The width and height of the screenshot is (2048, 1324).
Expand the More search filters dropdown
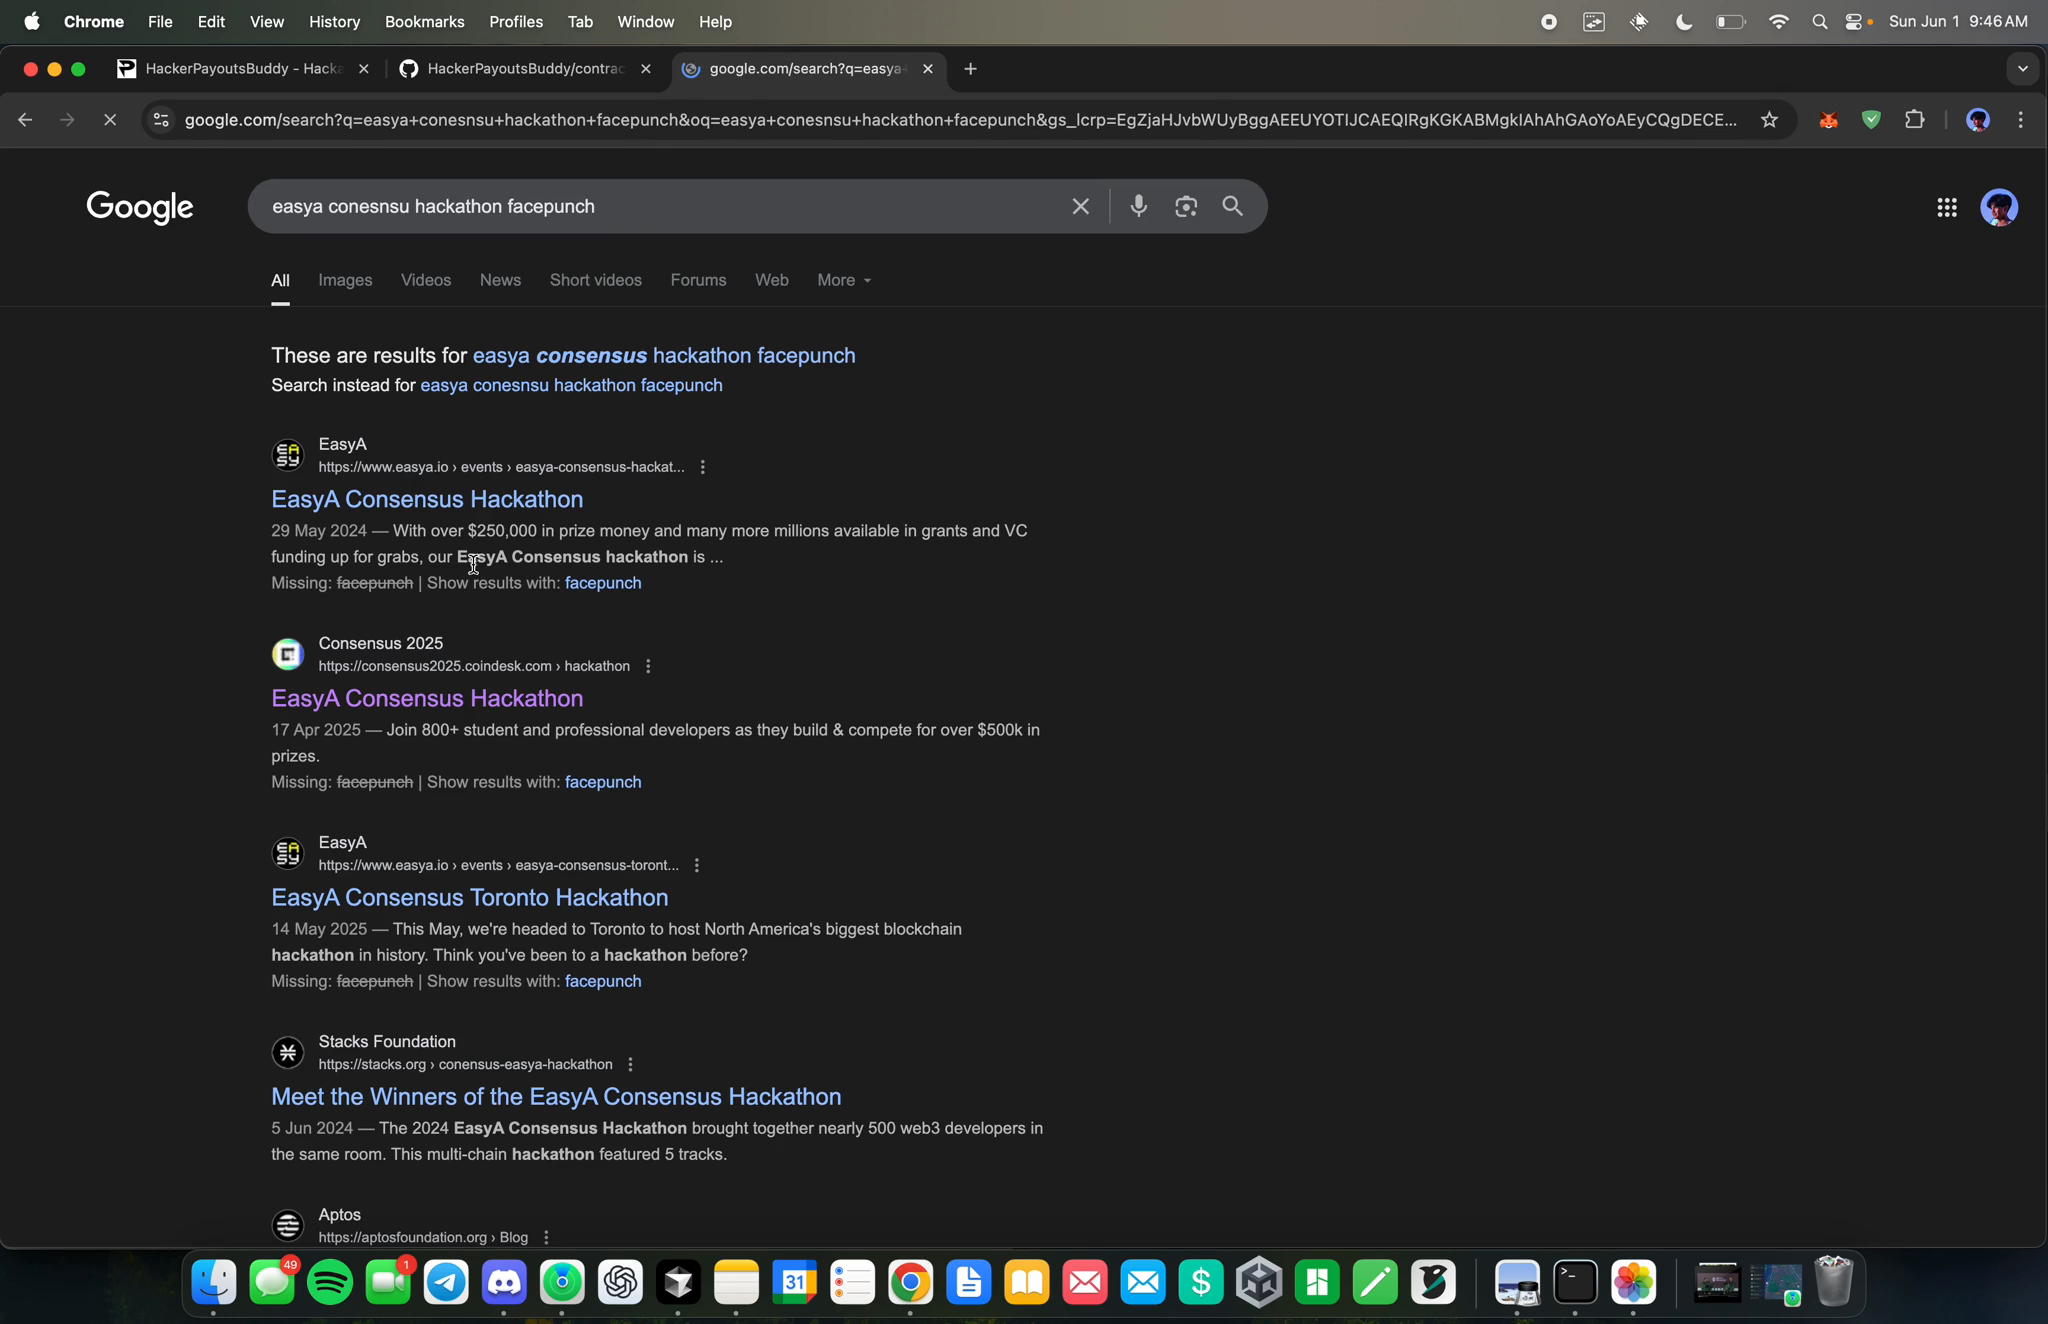click(x=844, y=281)
